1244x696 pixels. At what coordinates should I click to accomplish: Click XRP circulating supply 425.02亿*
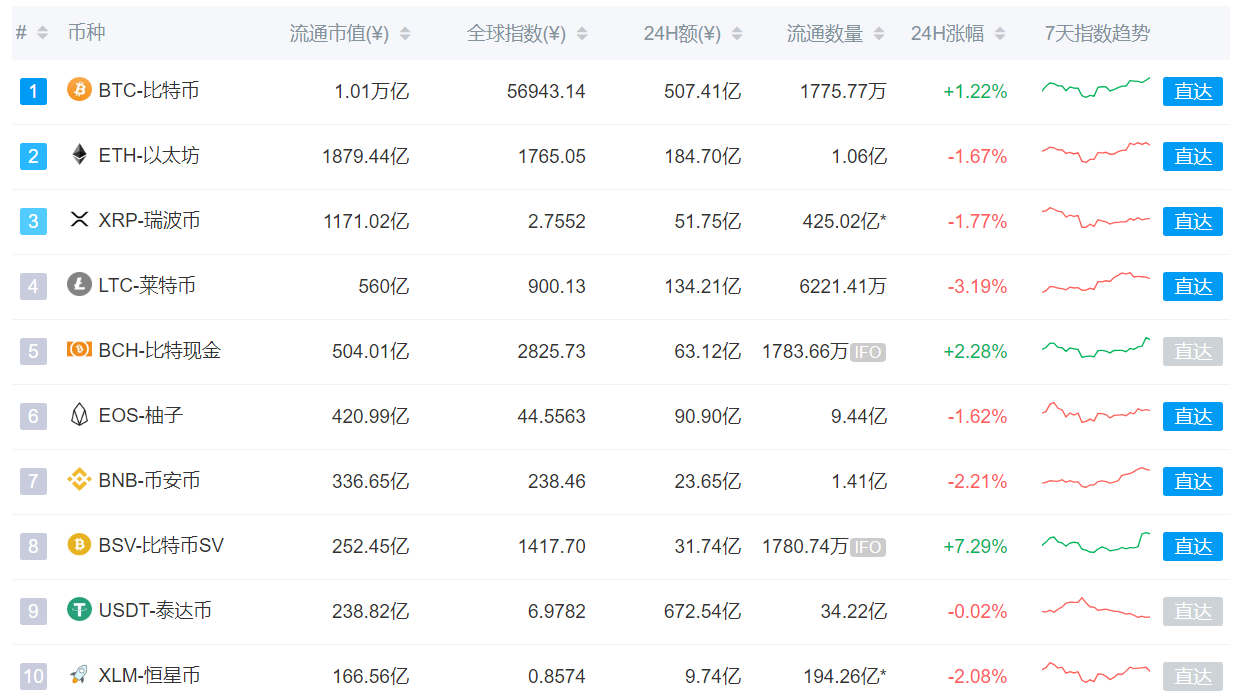click(845, 222)
